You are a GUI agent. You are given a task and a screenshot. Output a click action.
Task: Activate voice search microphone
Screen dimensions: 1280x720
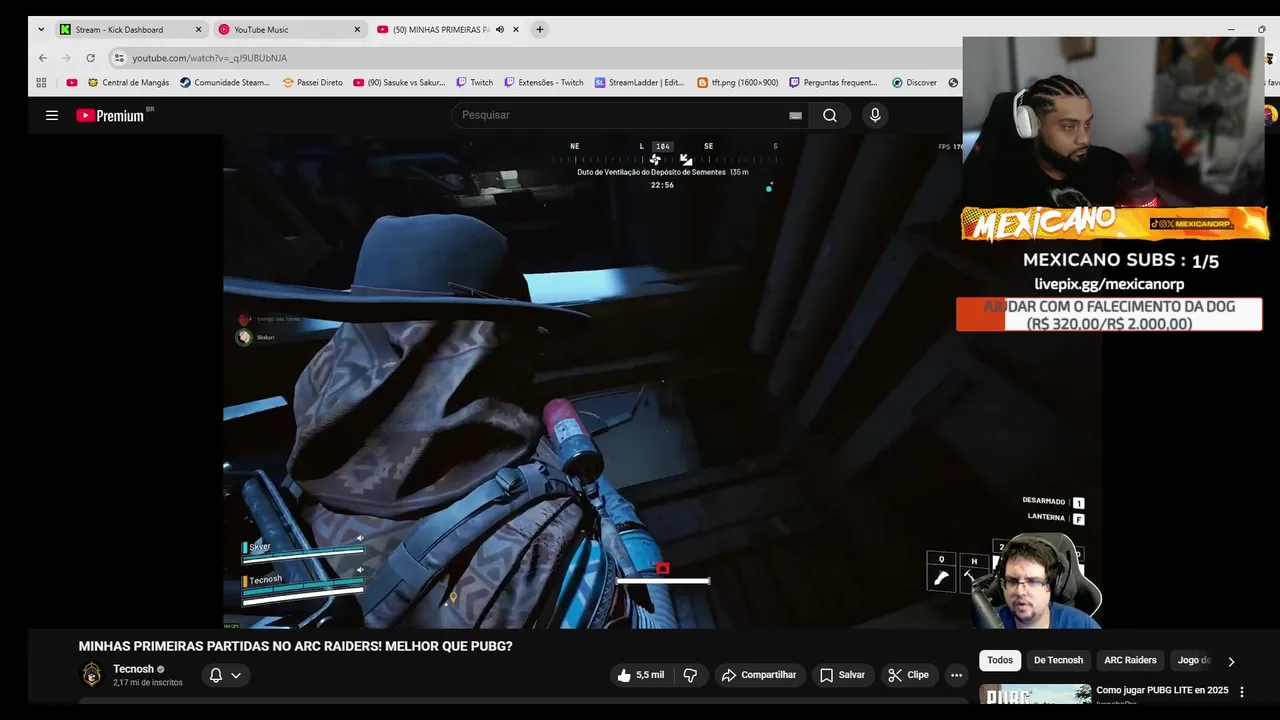pyautogui.click(x=875, y=115)
